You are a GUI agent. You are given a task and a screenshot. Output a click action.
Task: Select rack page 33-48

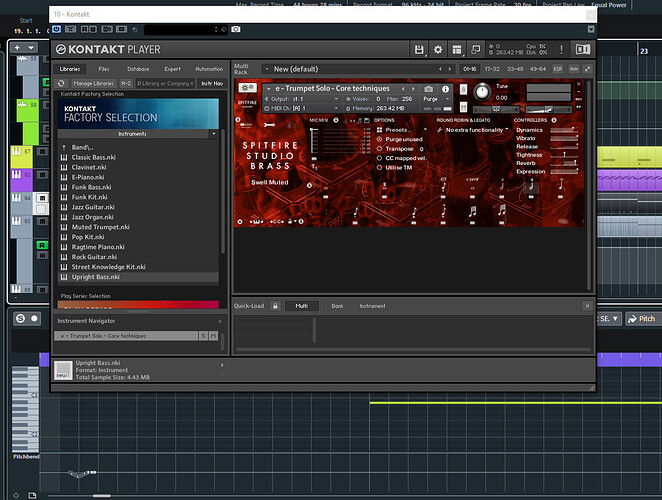515,69
